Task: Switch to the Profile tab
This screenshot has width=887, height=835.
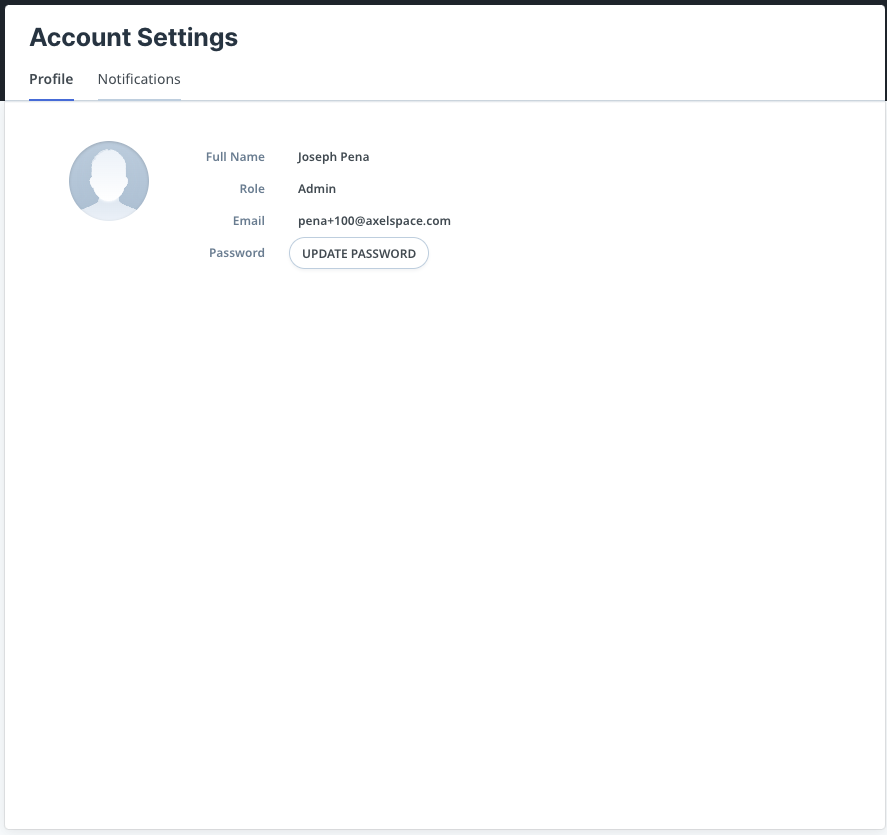Action: tap(51, 79)
